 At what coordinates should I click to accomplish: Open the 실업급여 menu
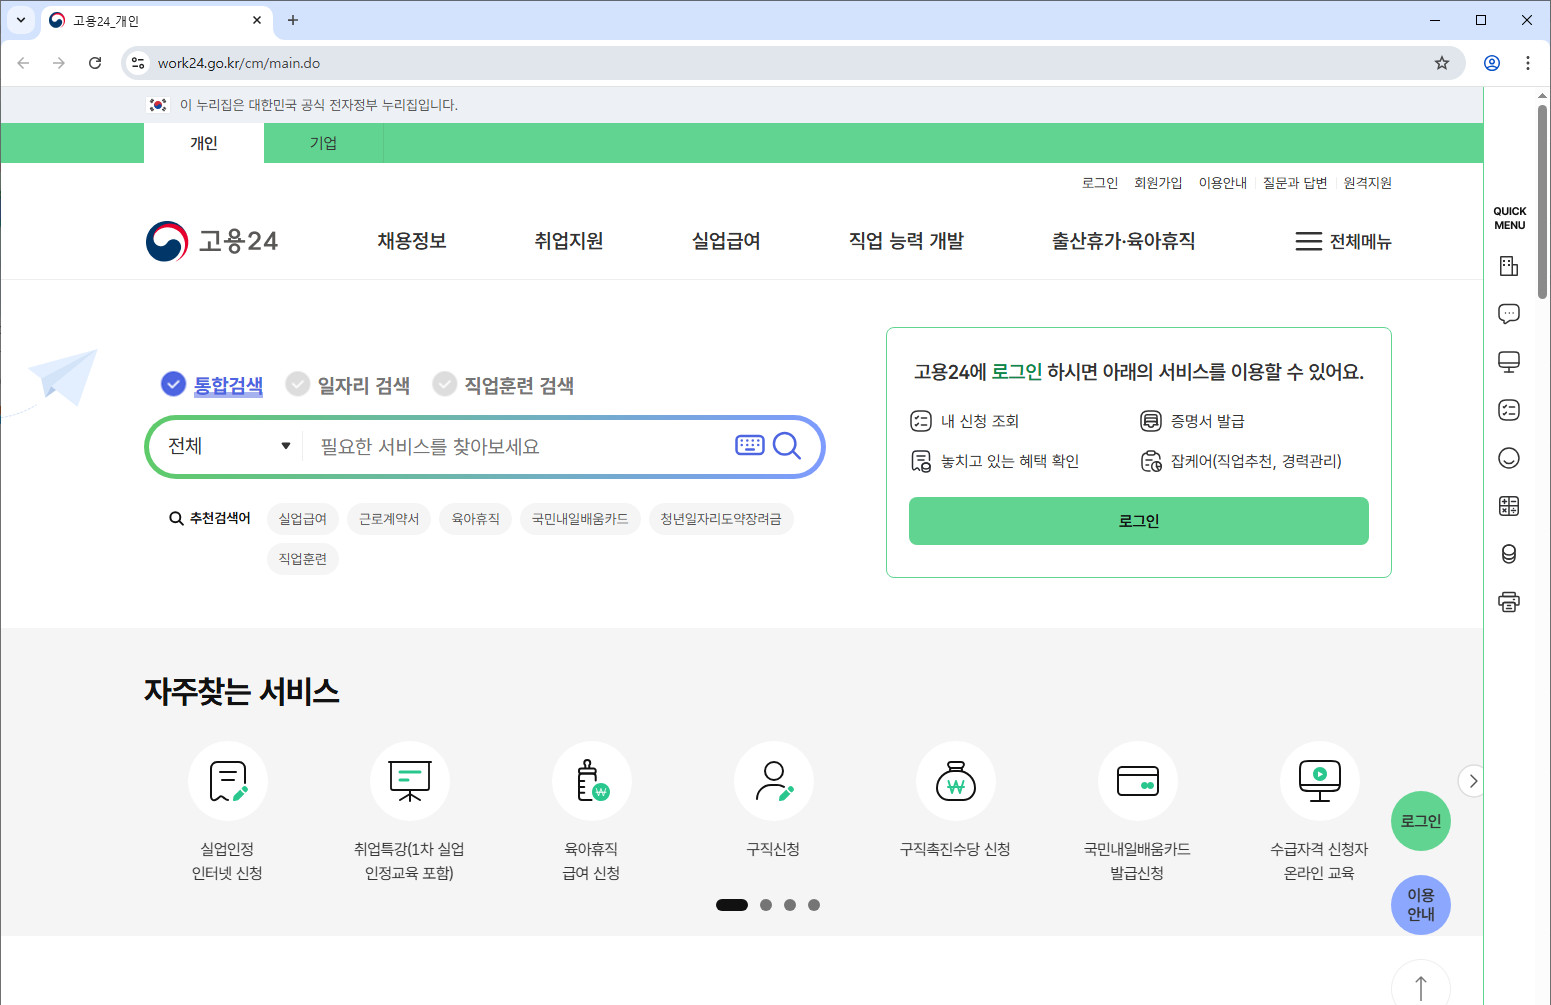tap(726, 241)
